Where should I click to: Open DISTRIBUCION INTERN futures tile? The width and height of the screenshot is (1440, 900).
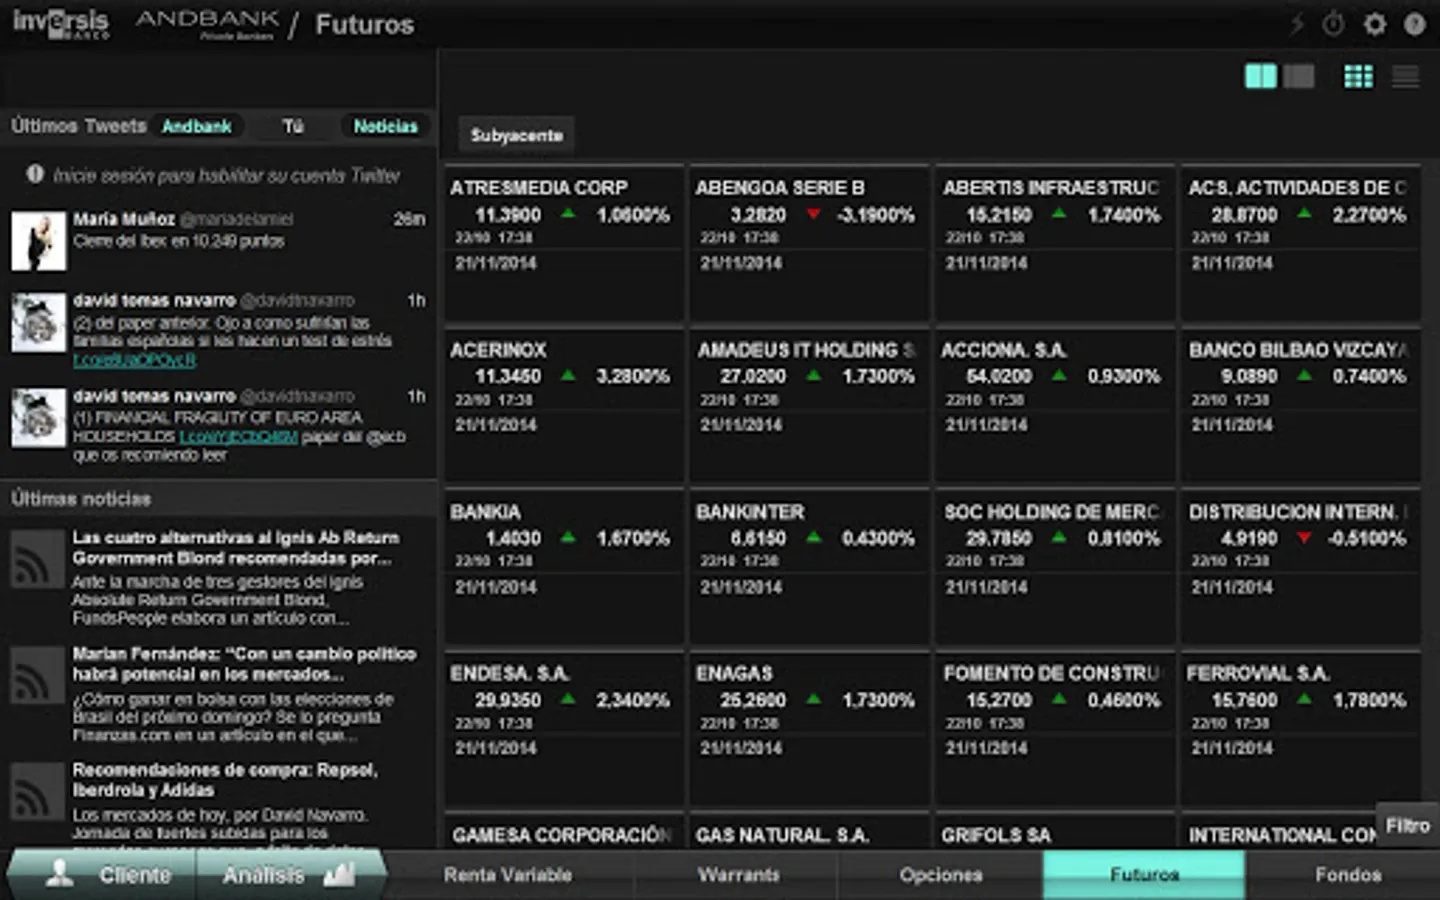(x=1300, y=567)
